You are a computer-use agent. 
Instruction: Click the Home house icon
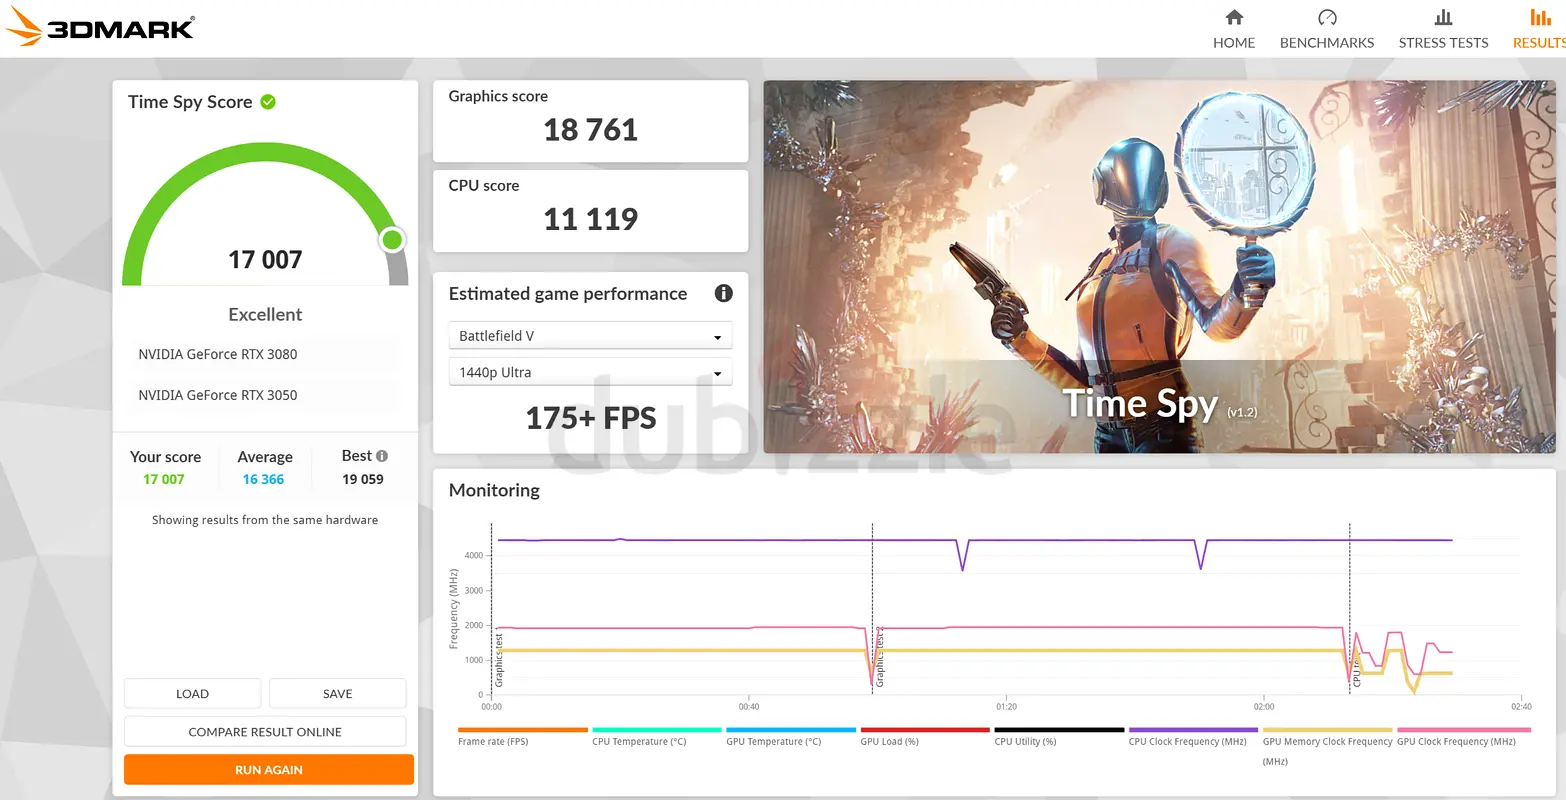[x=1234, y=17]
